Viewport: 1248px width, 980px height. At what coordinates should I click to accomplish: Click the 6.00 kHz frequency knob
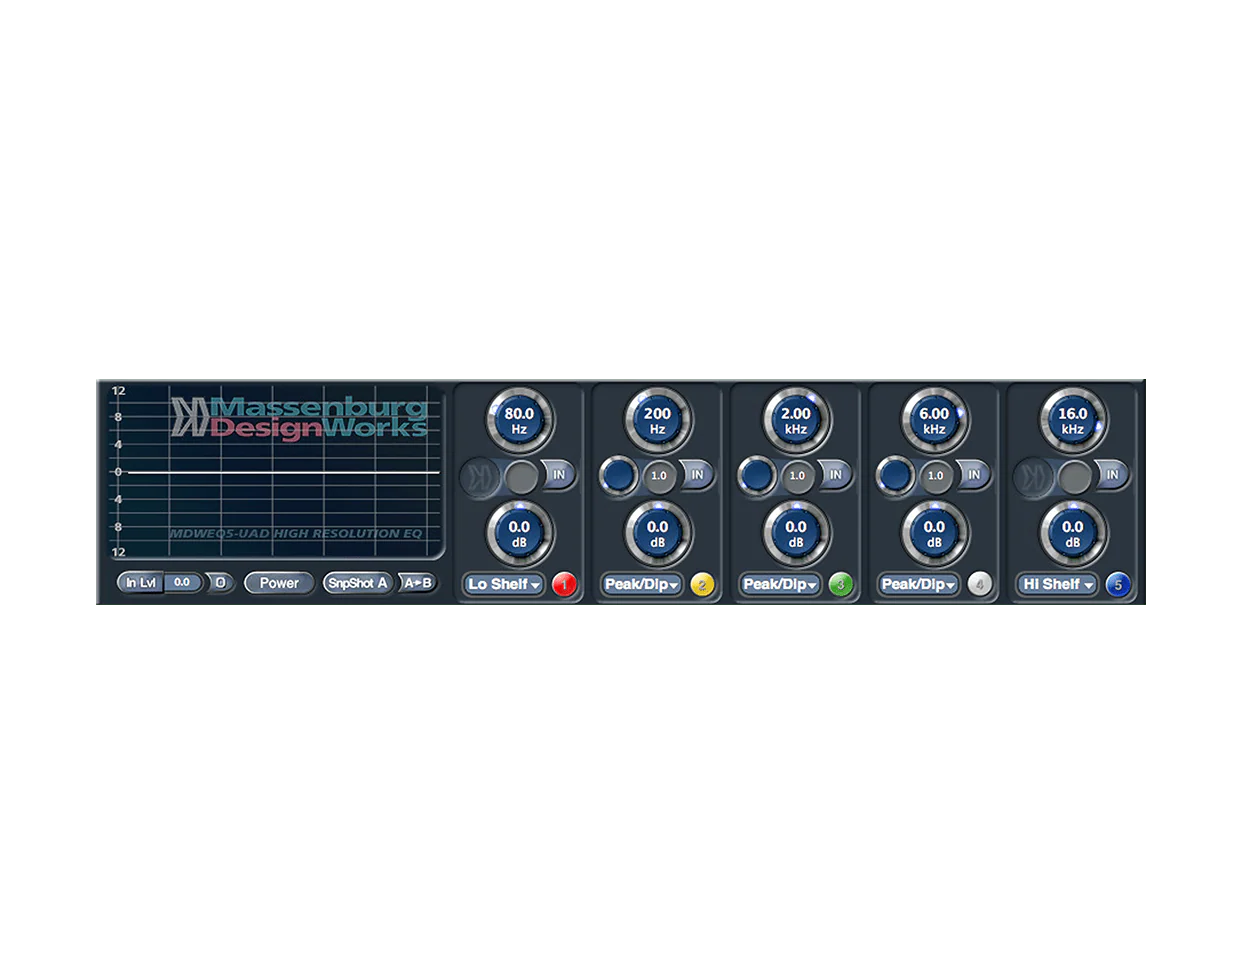[x=934, y=421]
